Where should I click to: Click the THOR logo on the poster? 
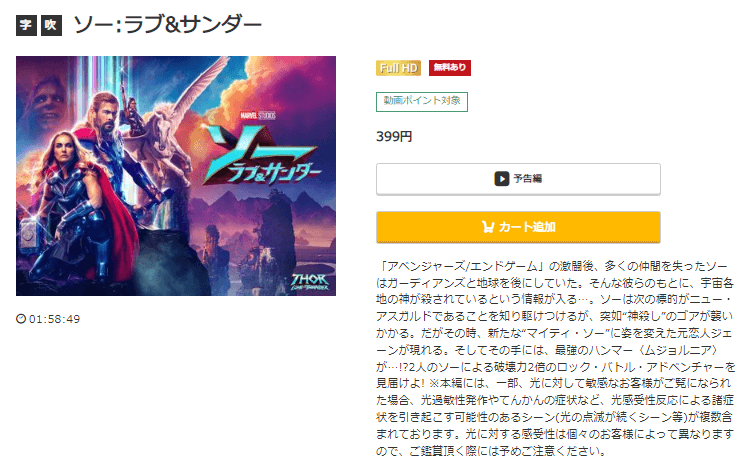(310, 282)
